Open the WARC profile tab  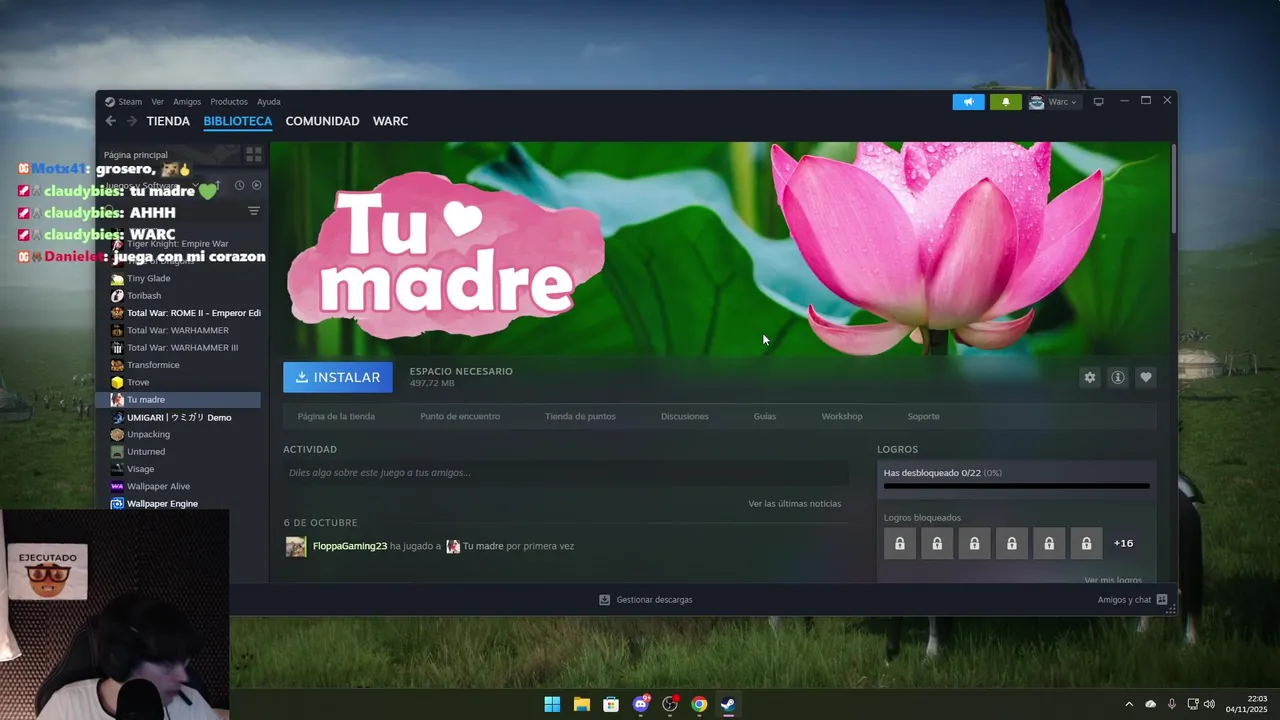tap(390, 121)
